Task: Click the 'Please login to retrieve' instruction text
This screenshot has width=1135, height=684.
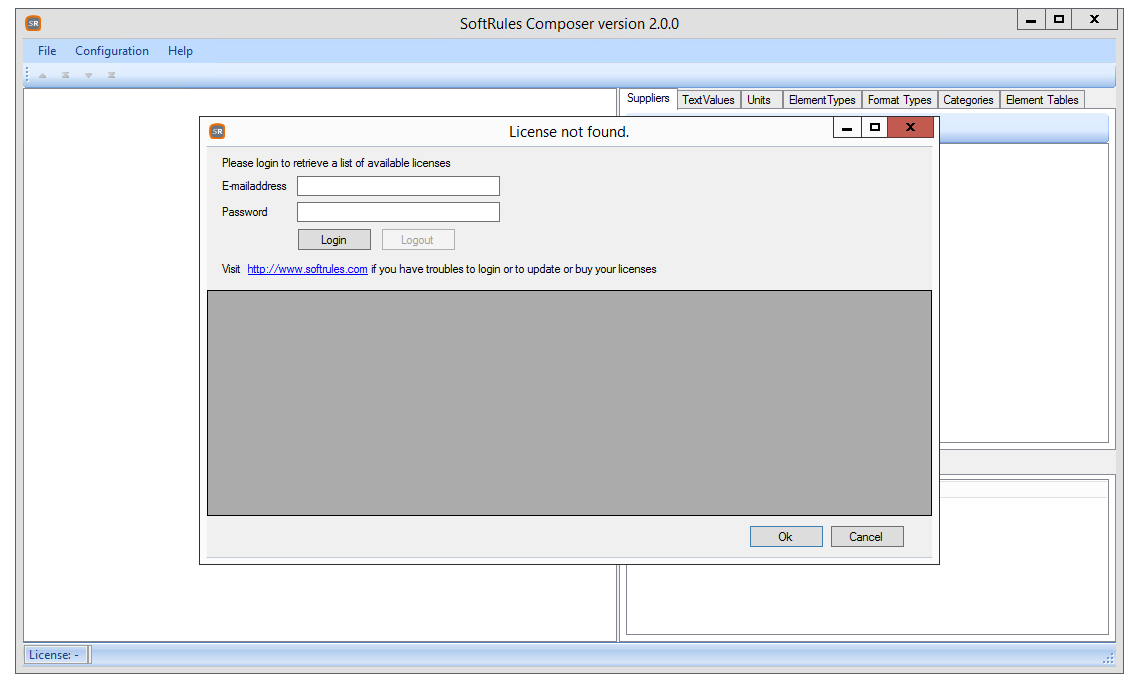Action: pyautogui.click(x=336, y=163)
